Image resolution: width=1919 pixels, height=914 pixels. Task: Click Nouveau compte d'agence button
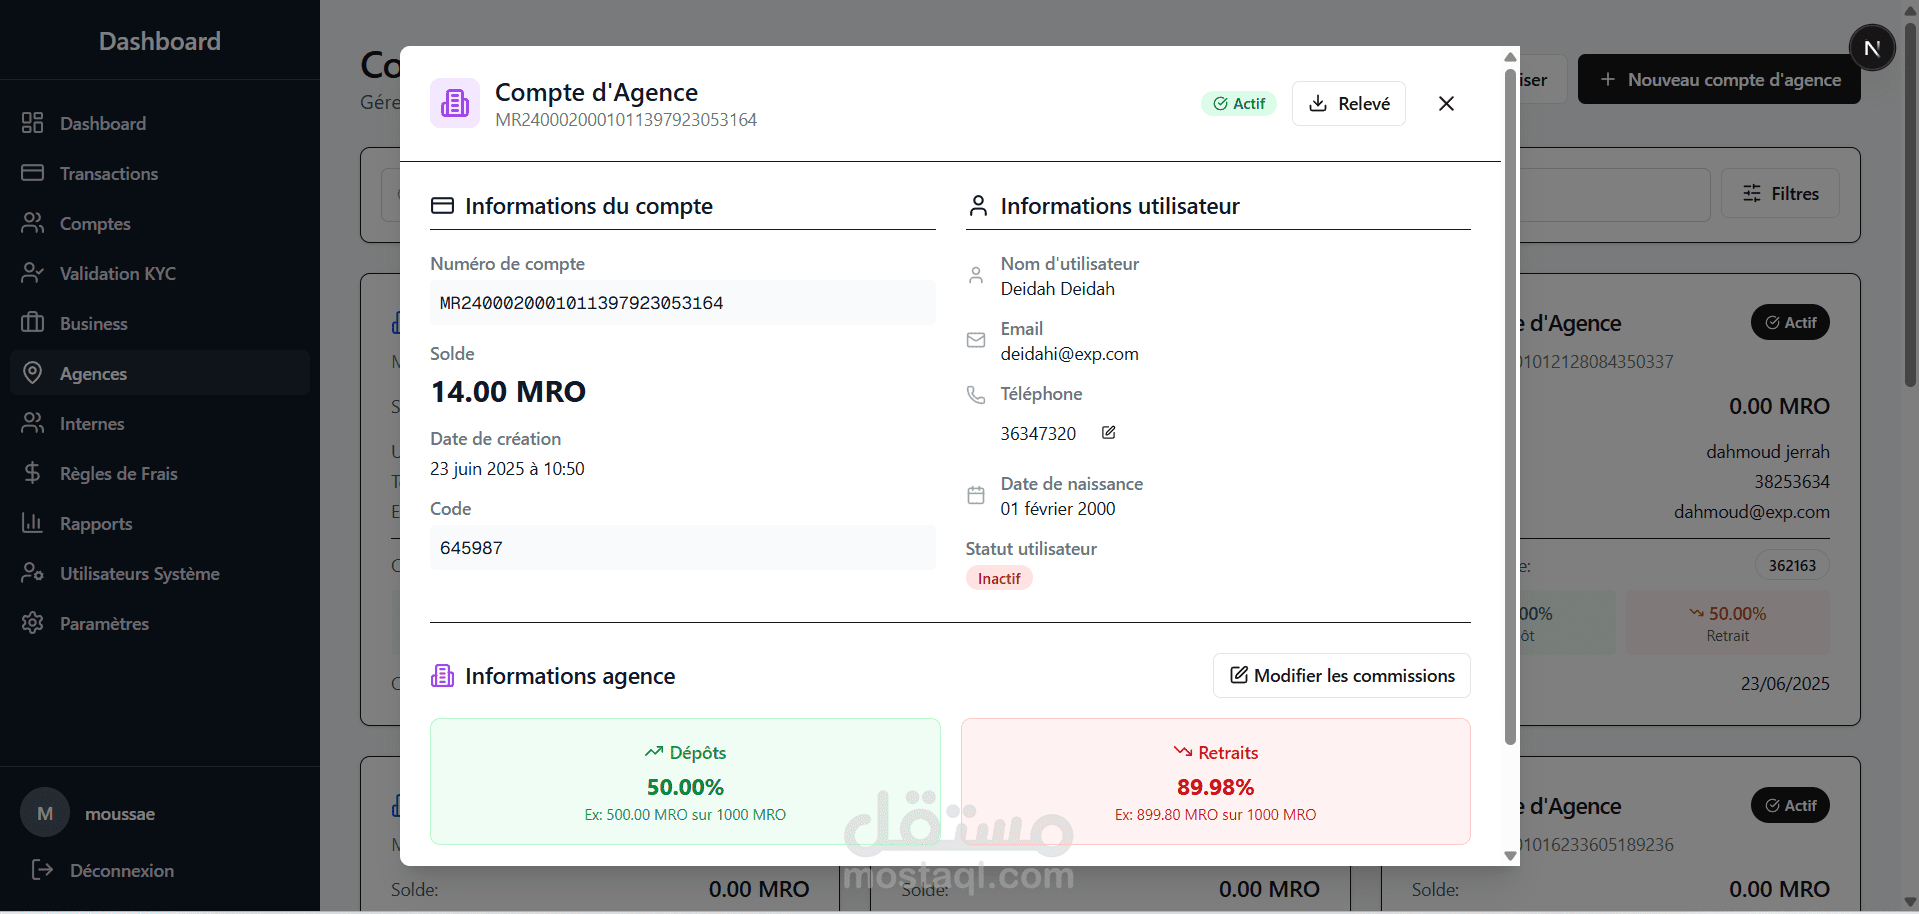point(1719,79)
